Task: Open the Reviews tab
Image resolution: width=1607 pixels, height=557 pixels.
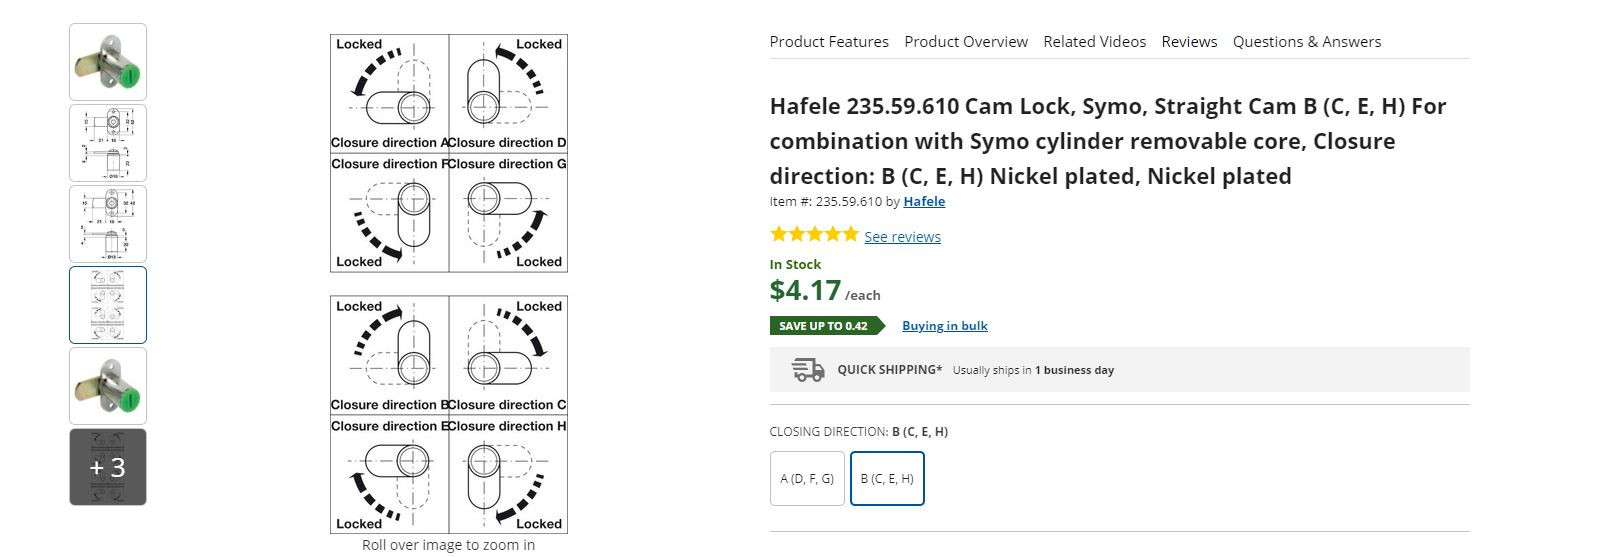Action: (x=1189, y=42)
